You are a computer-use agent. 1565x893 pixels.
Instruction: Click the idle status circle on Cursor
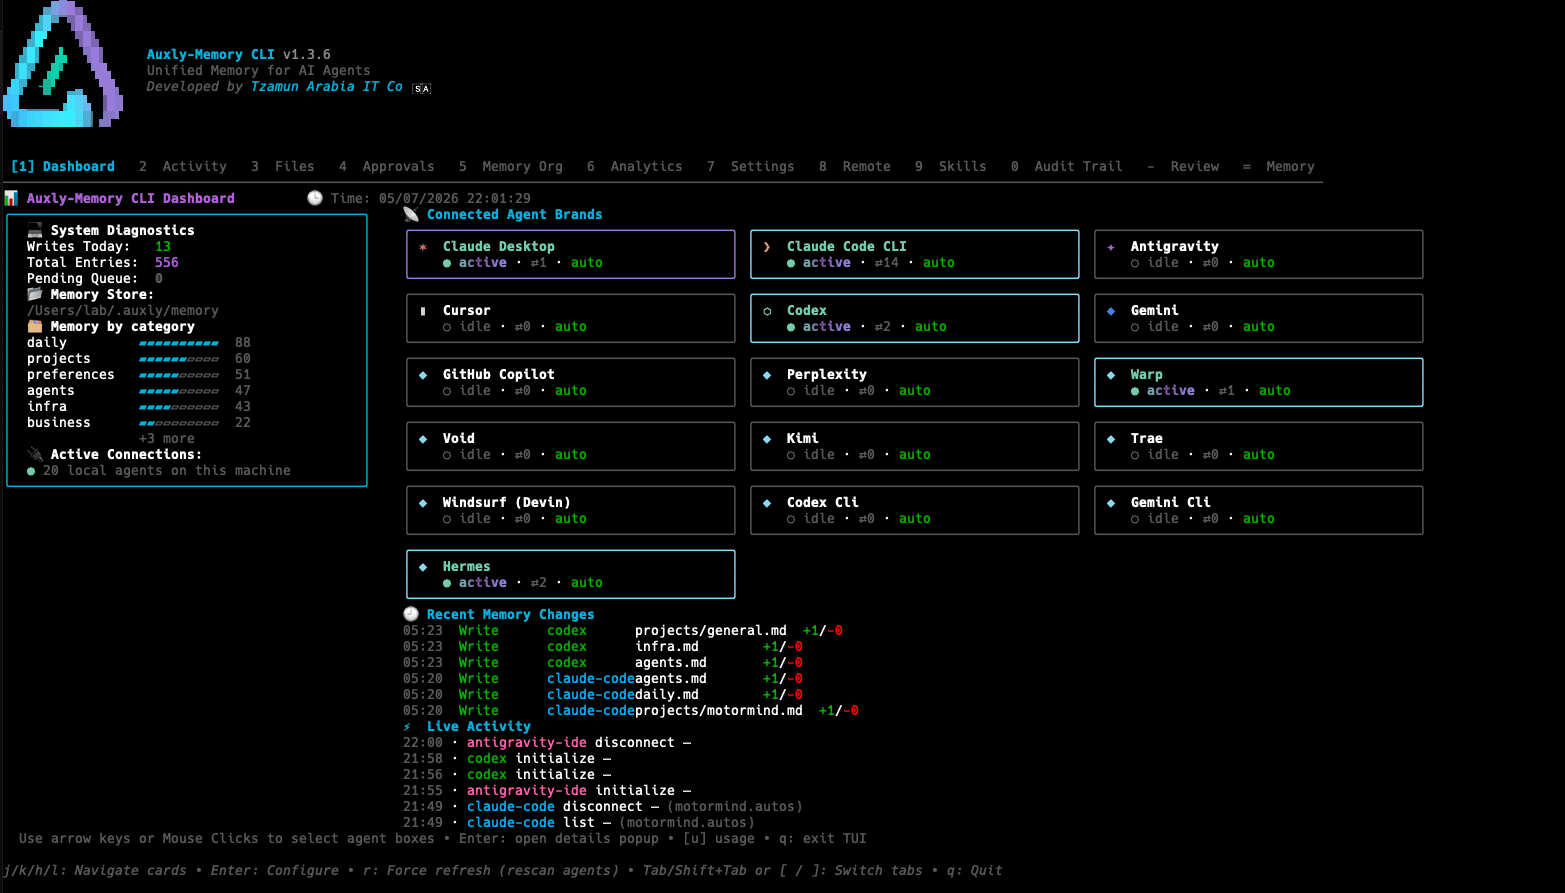447,327
